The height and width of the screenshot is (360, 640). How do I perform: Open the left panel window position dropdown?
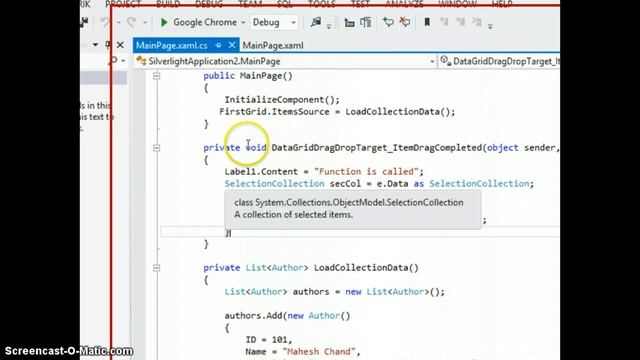[95, 45]
